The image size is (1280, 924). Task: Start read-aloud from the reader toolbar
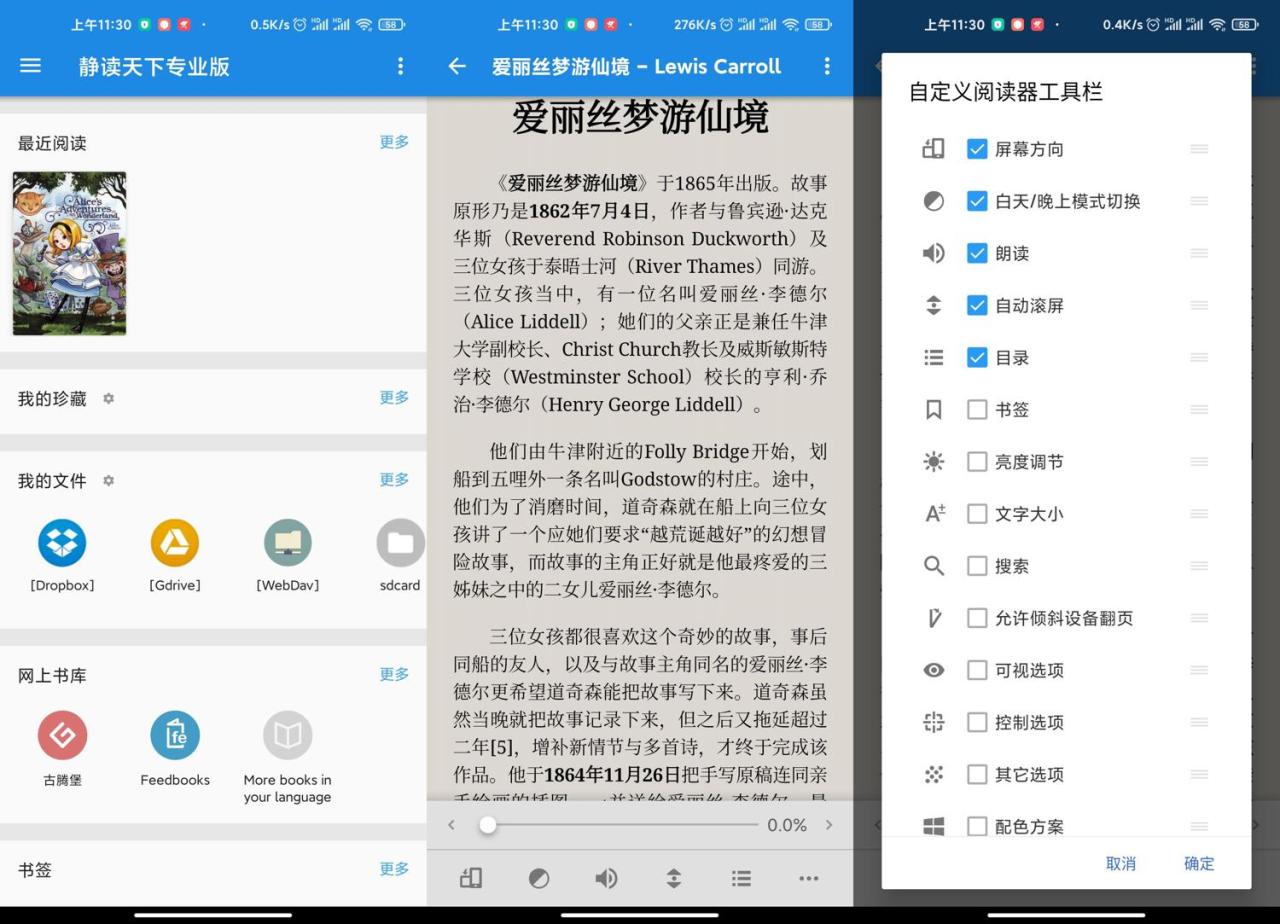point(605,878)
